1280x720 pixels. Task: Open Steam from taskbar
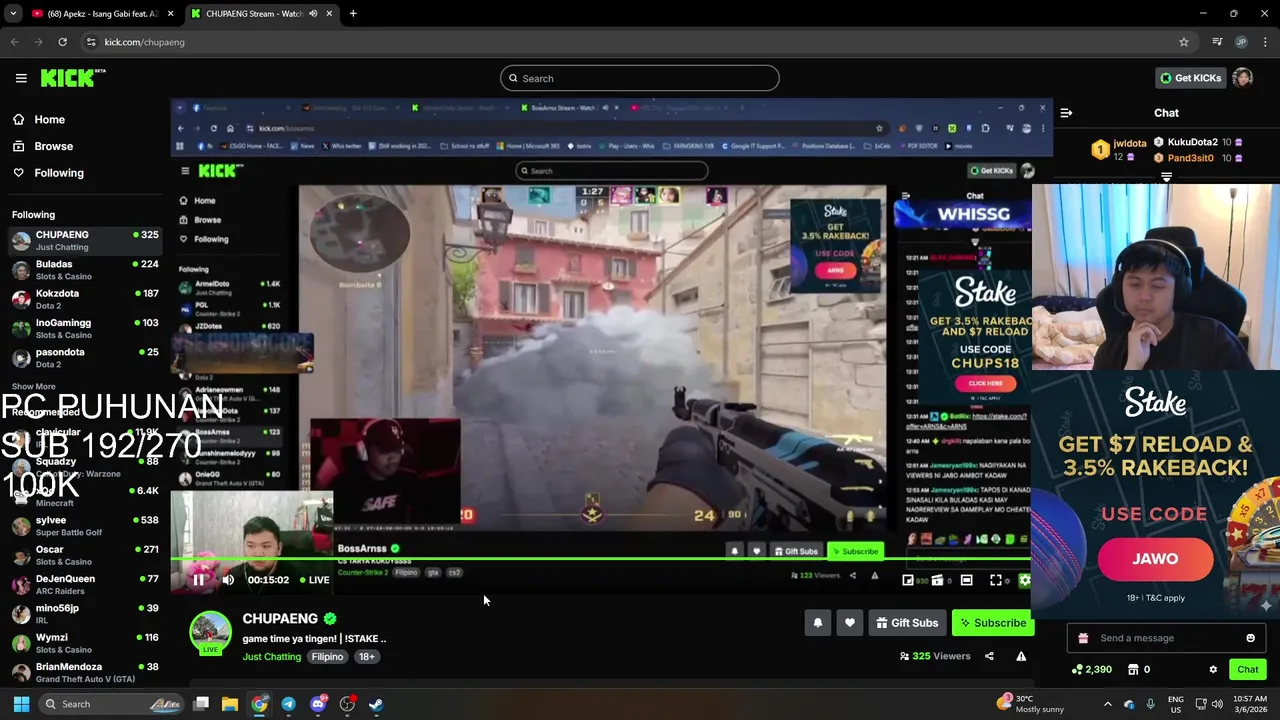(376, 704)
